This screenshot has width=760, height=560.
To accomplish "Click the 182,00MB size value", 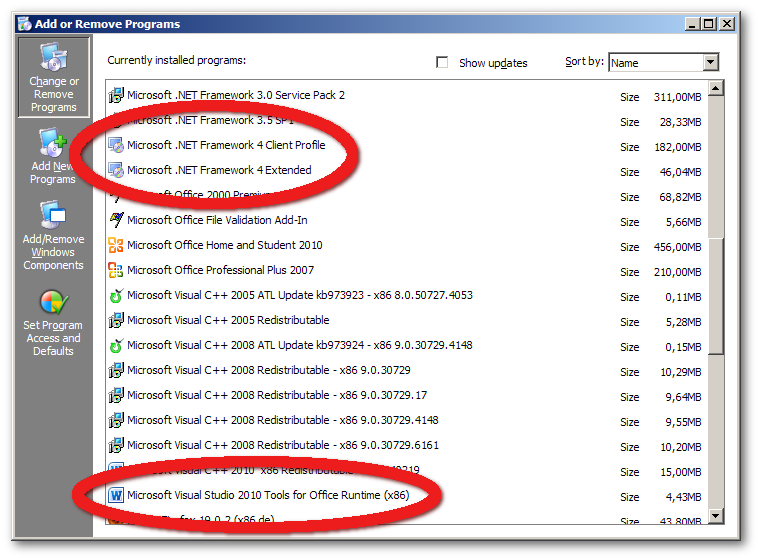I will pyautogui.click(x=678, y=147).
